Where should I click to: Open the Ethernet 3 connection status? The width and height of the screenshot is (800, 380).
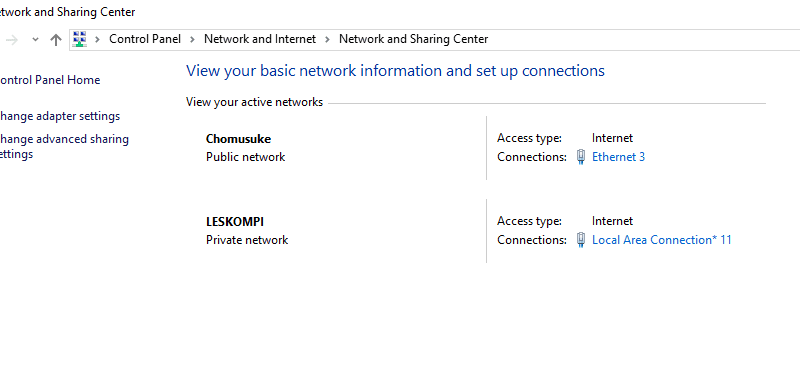point(618,157)
